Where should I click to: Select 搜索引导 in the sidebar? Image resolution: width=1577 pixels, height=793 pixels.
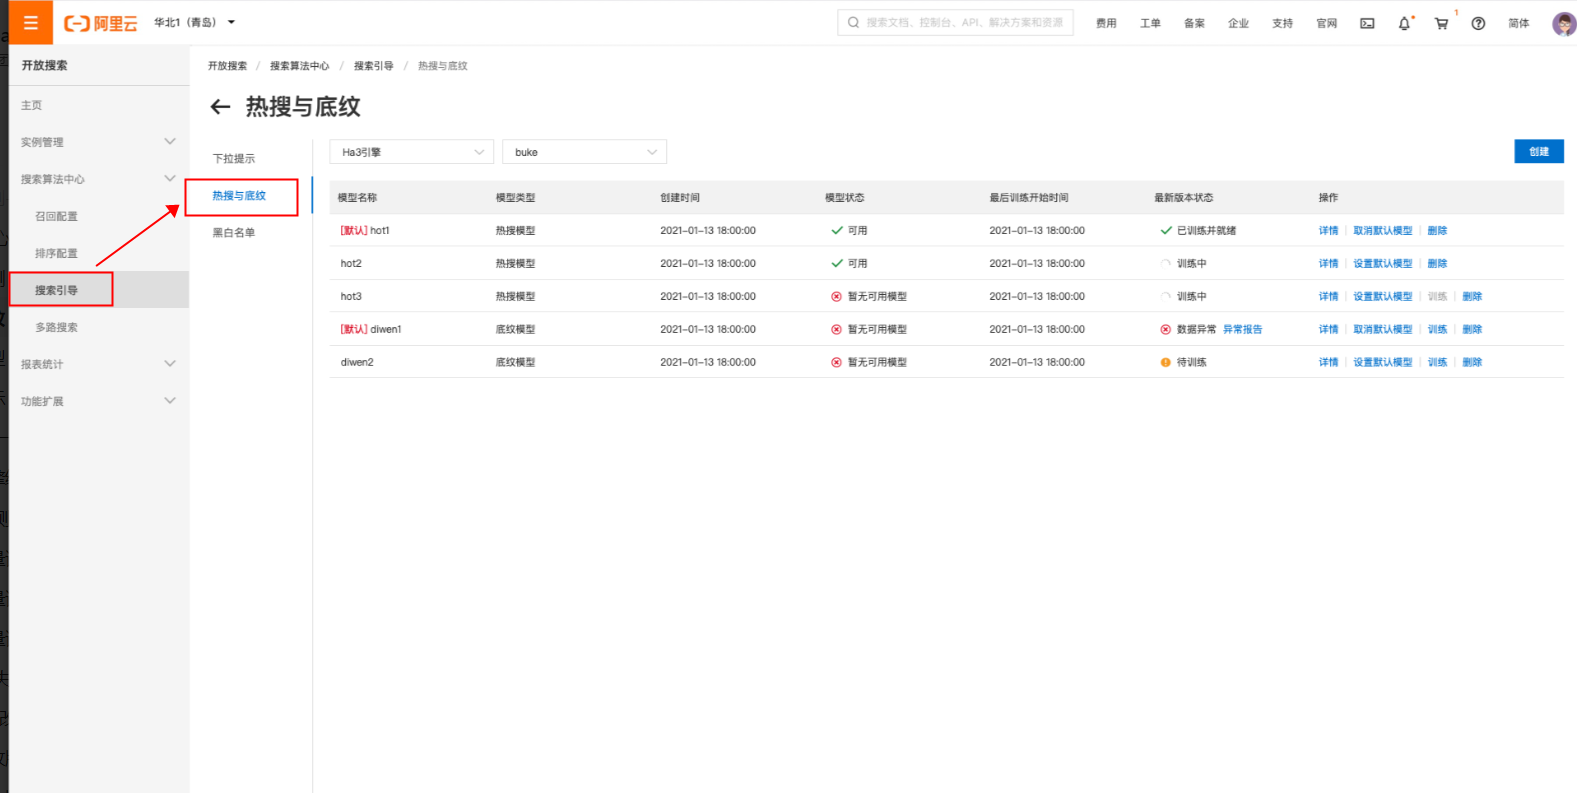click(x=56, y=290)
